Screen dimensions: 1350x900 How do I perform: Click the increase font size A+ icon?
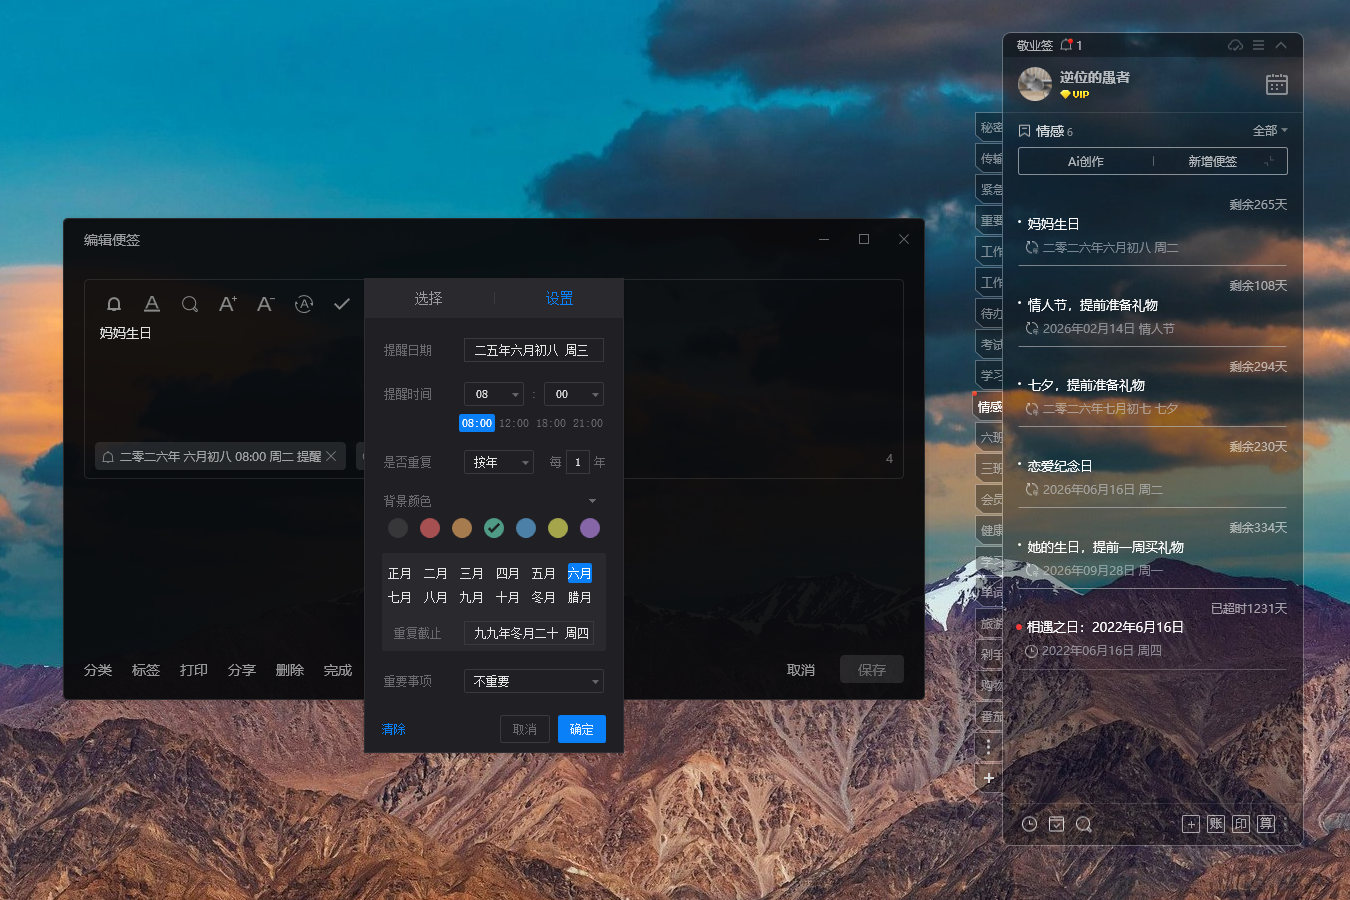228,304
